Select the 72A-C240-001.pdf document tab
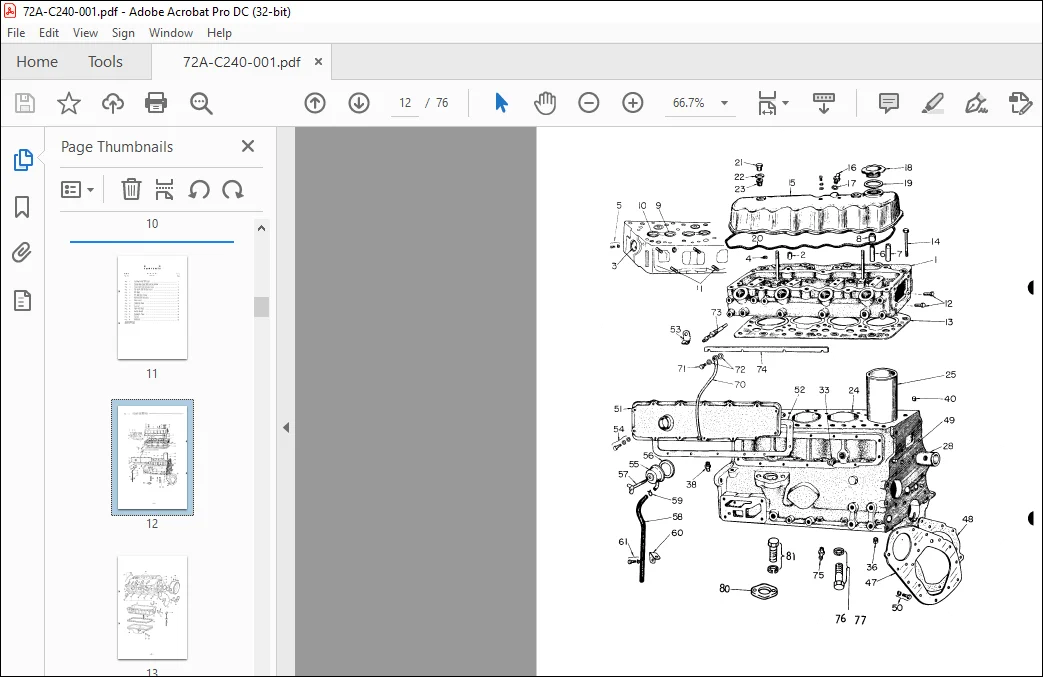The height and width of the screenshot is (677, 1043). coord(241,62)
